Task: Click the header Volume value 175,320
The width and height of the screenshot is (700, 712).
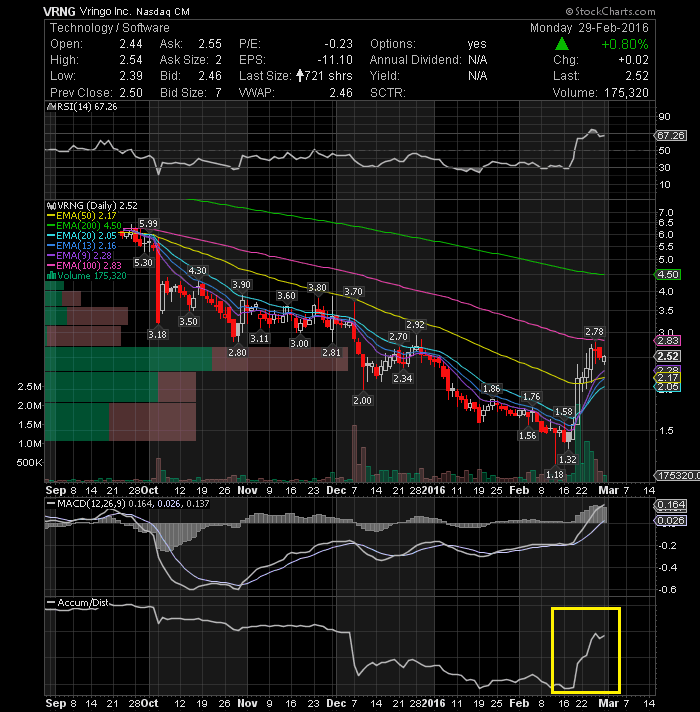Action: 626,93
